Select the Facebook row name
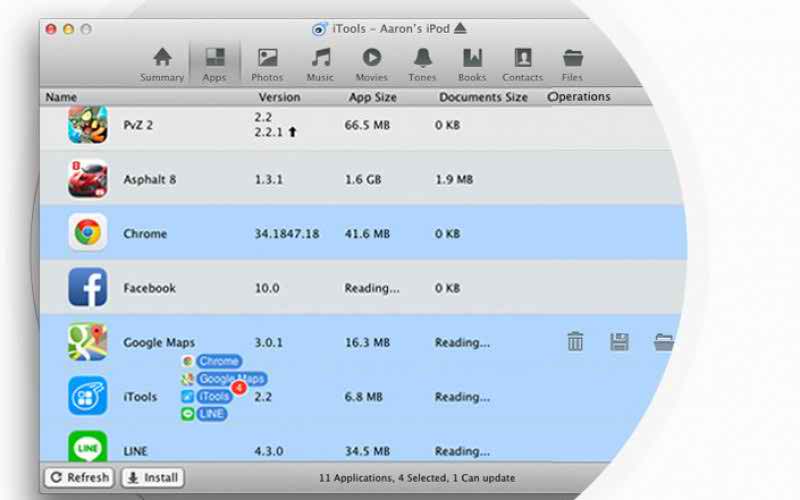 point(149,288)
